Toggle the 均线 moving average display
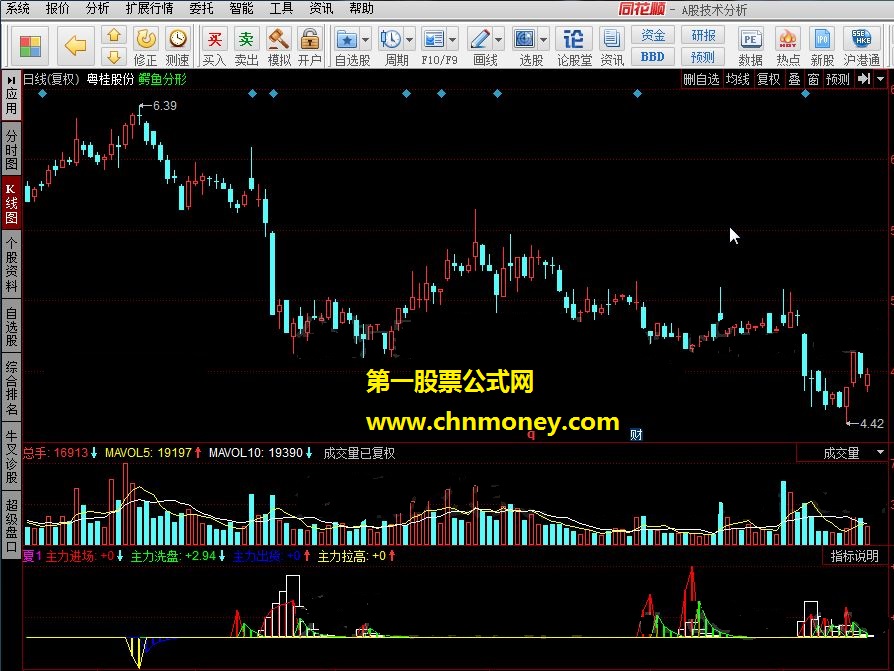 pyautogui.click(x=737, y=79)
